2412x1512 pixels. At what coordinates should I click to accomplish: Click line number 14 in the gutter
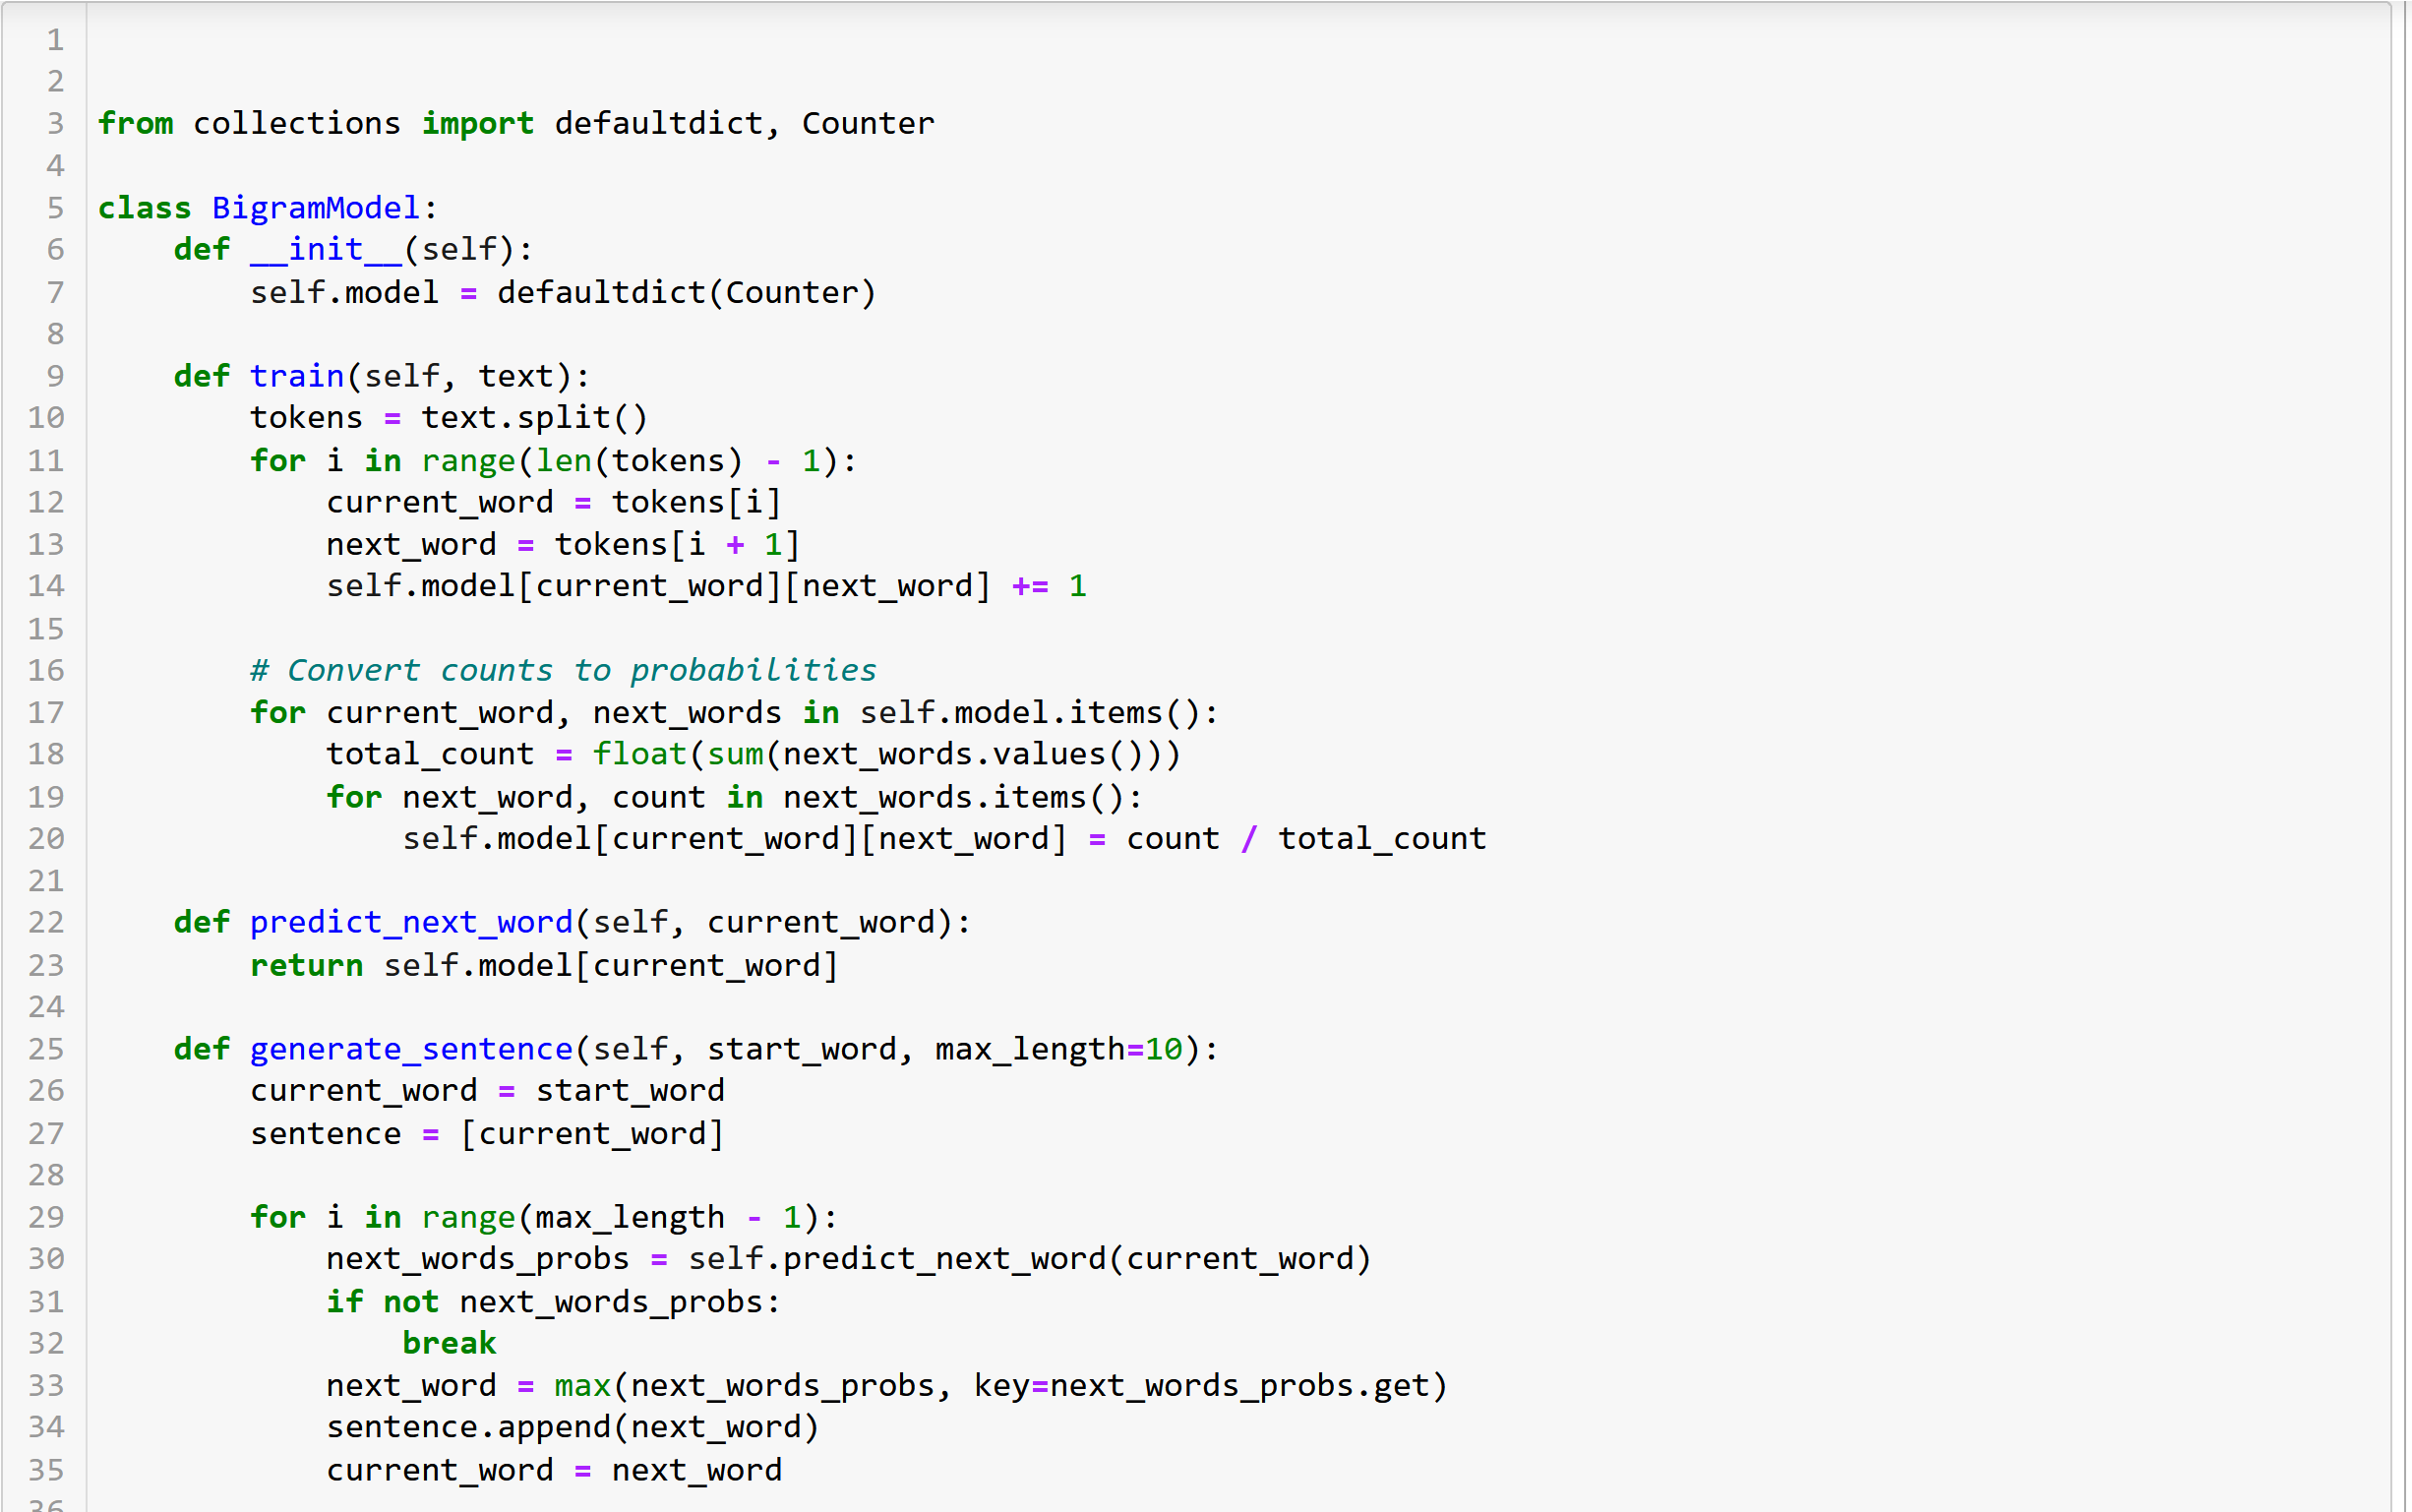(46, 585)
